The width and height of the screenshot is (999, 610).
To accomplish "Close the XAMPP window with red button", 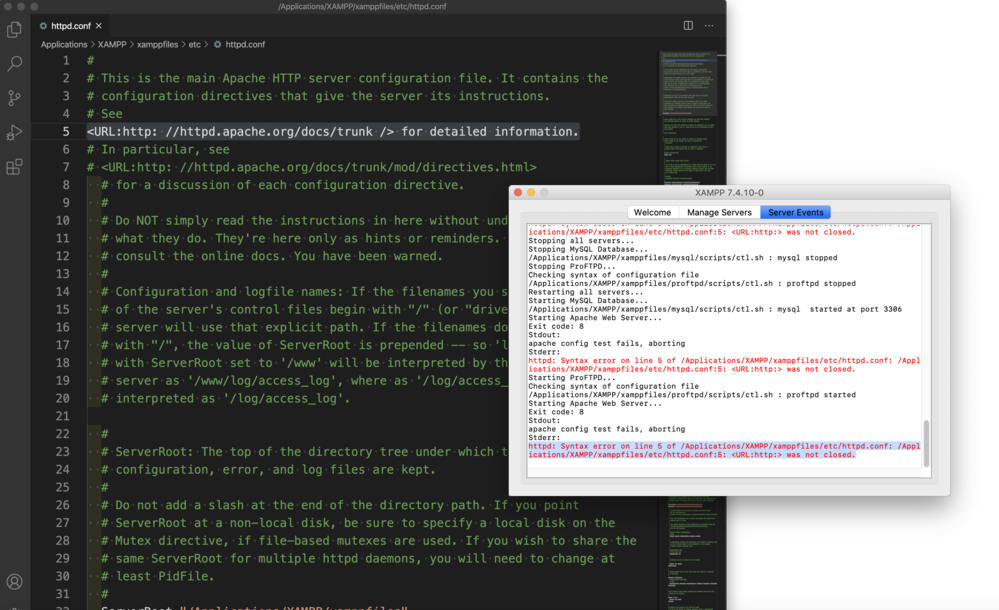I will 518,192.
